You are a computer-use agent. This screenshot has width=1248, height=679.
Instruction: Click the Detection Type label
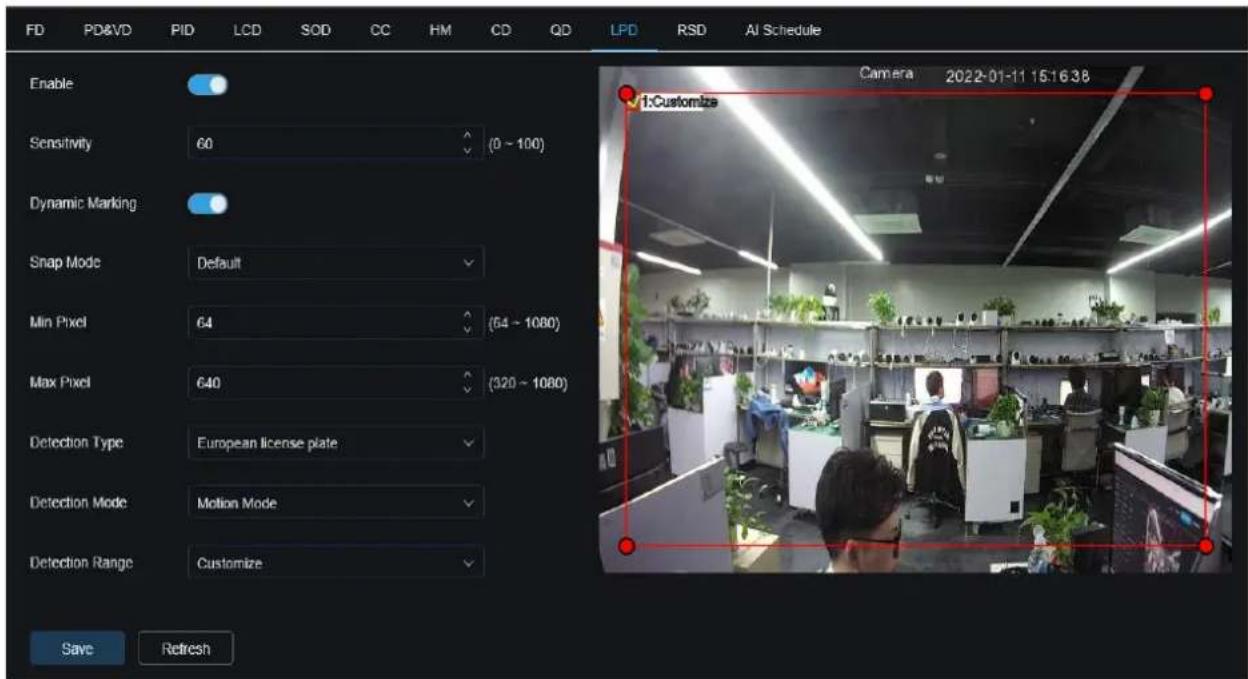pos(76,443)
